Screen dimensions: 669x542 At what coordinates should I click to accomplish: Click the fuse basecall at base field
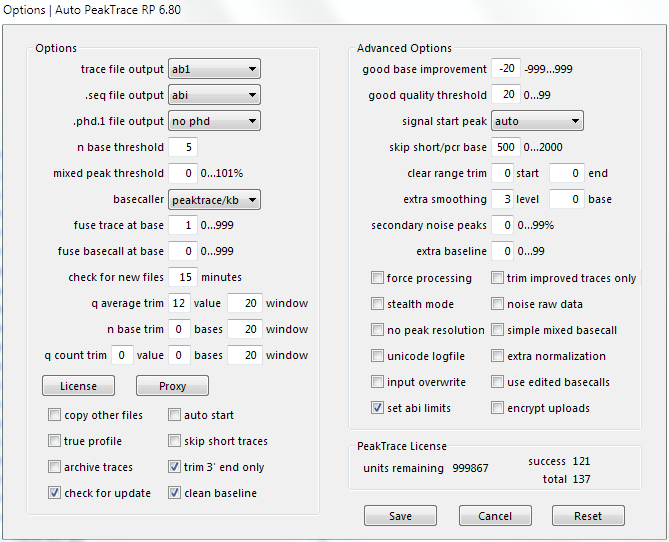pos(183,251)
